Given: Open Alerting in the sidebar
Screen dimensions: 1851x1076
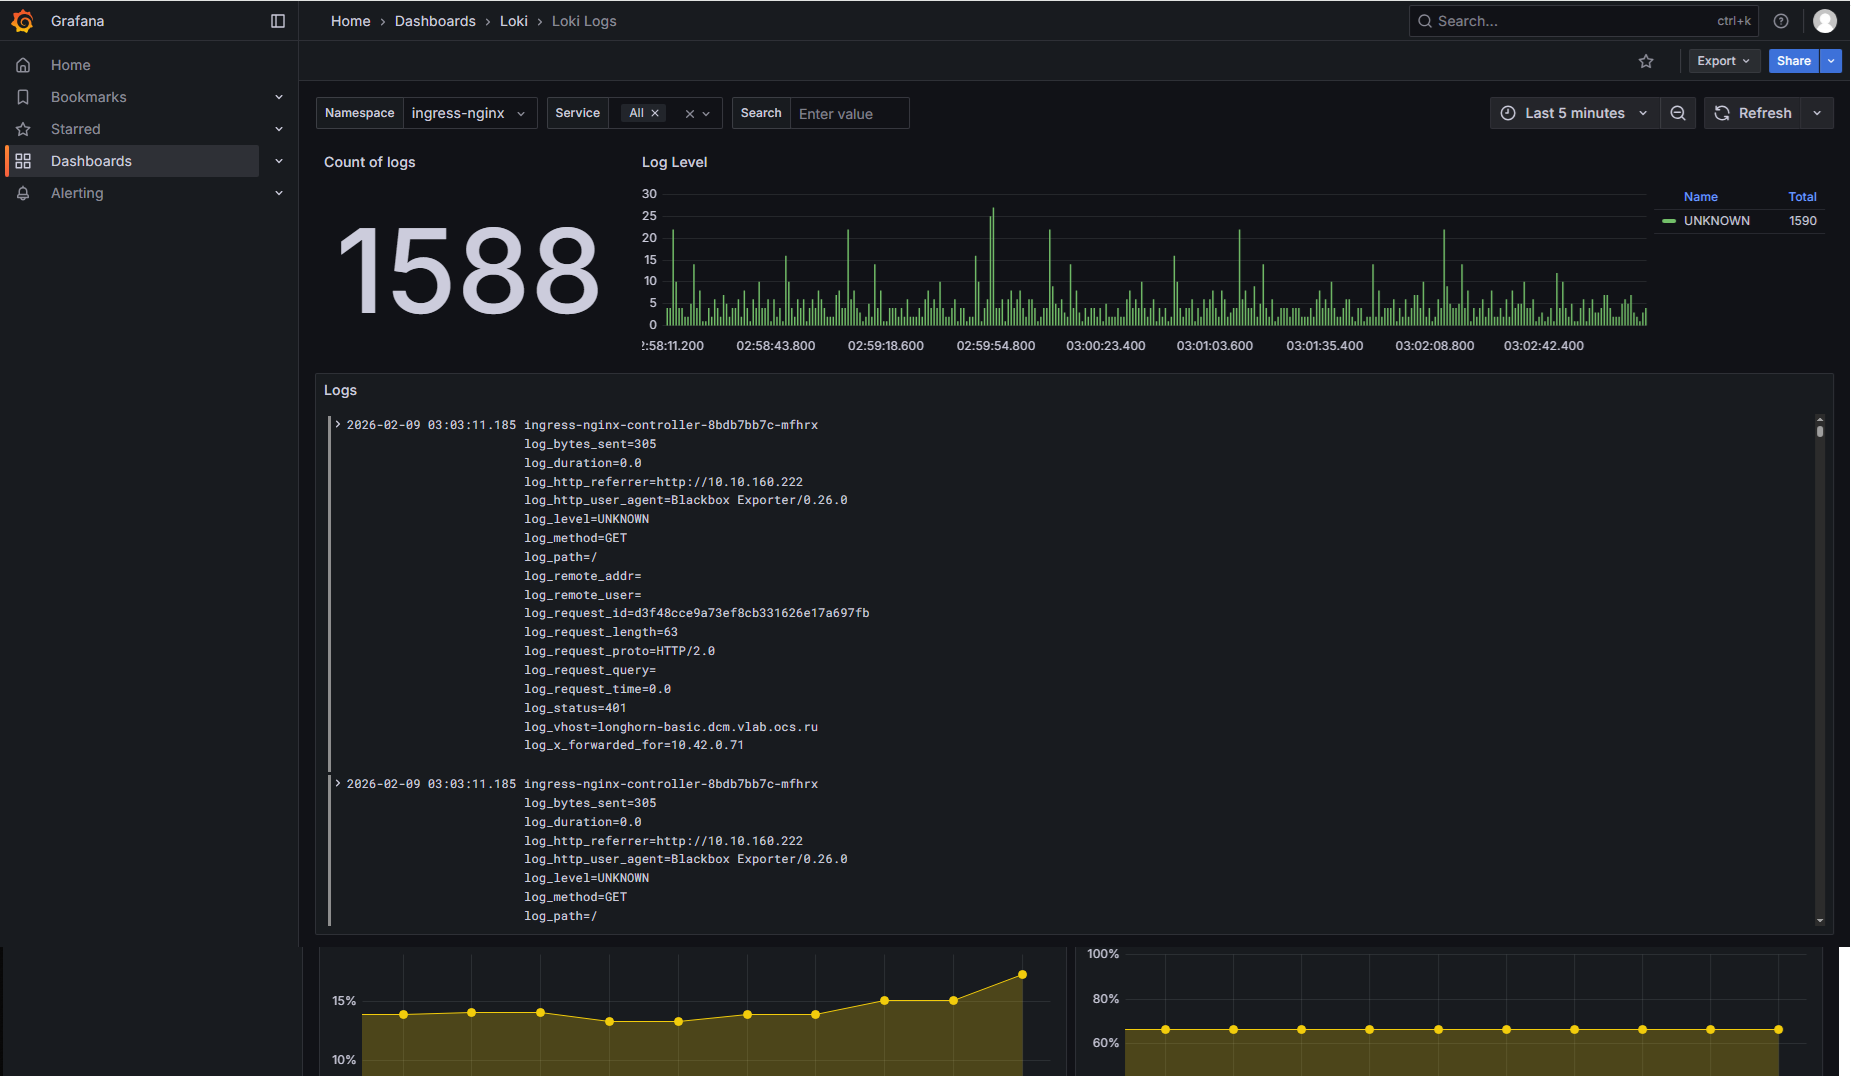Looking at the screenshot, I should click(77, 193).
